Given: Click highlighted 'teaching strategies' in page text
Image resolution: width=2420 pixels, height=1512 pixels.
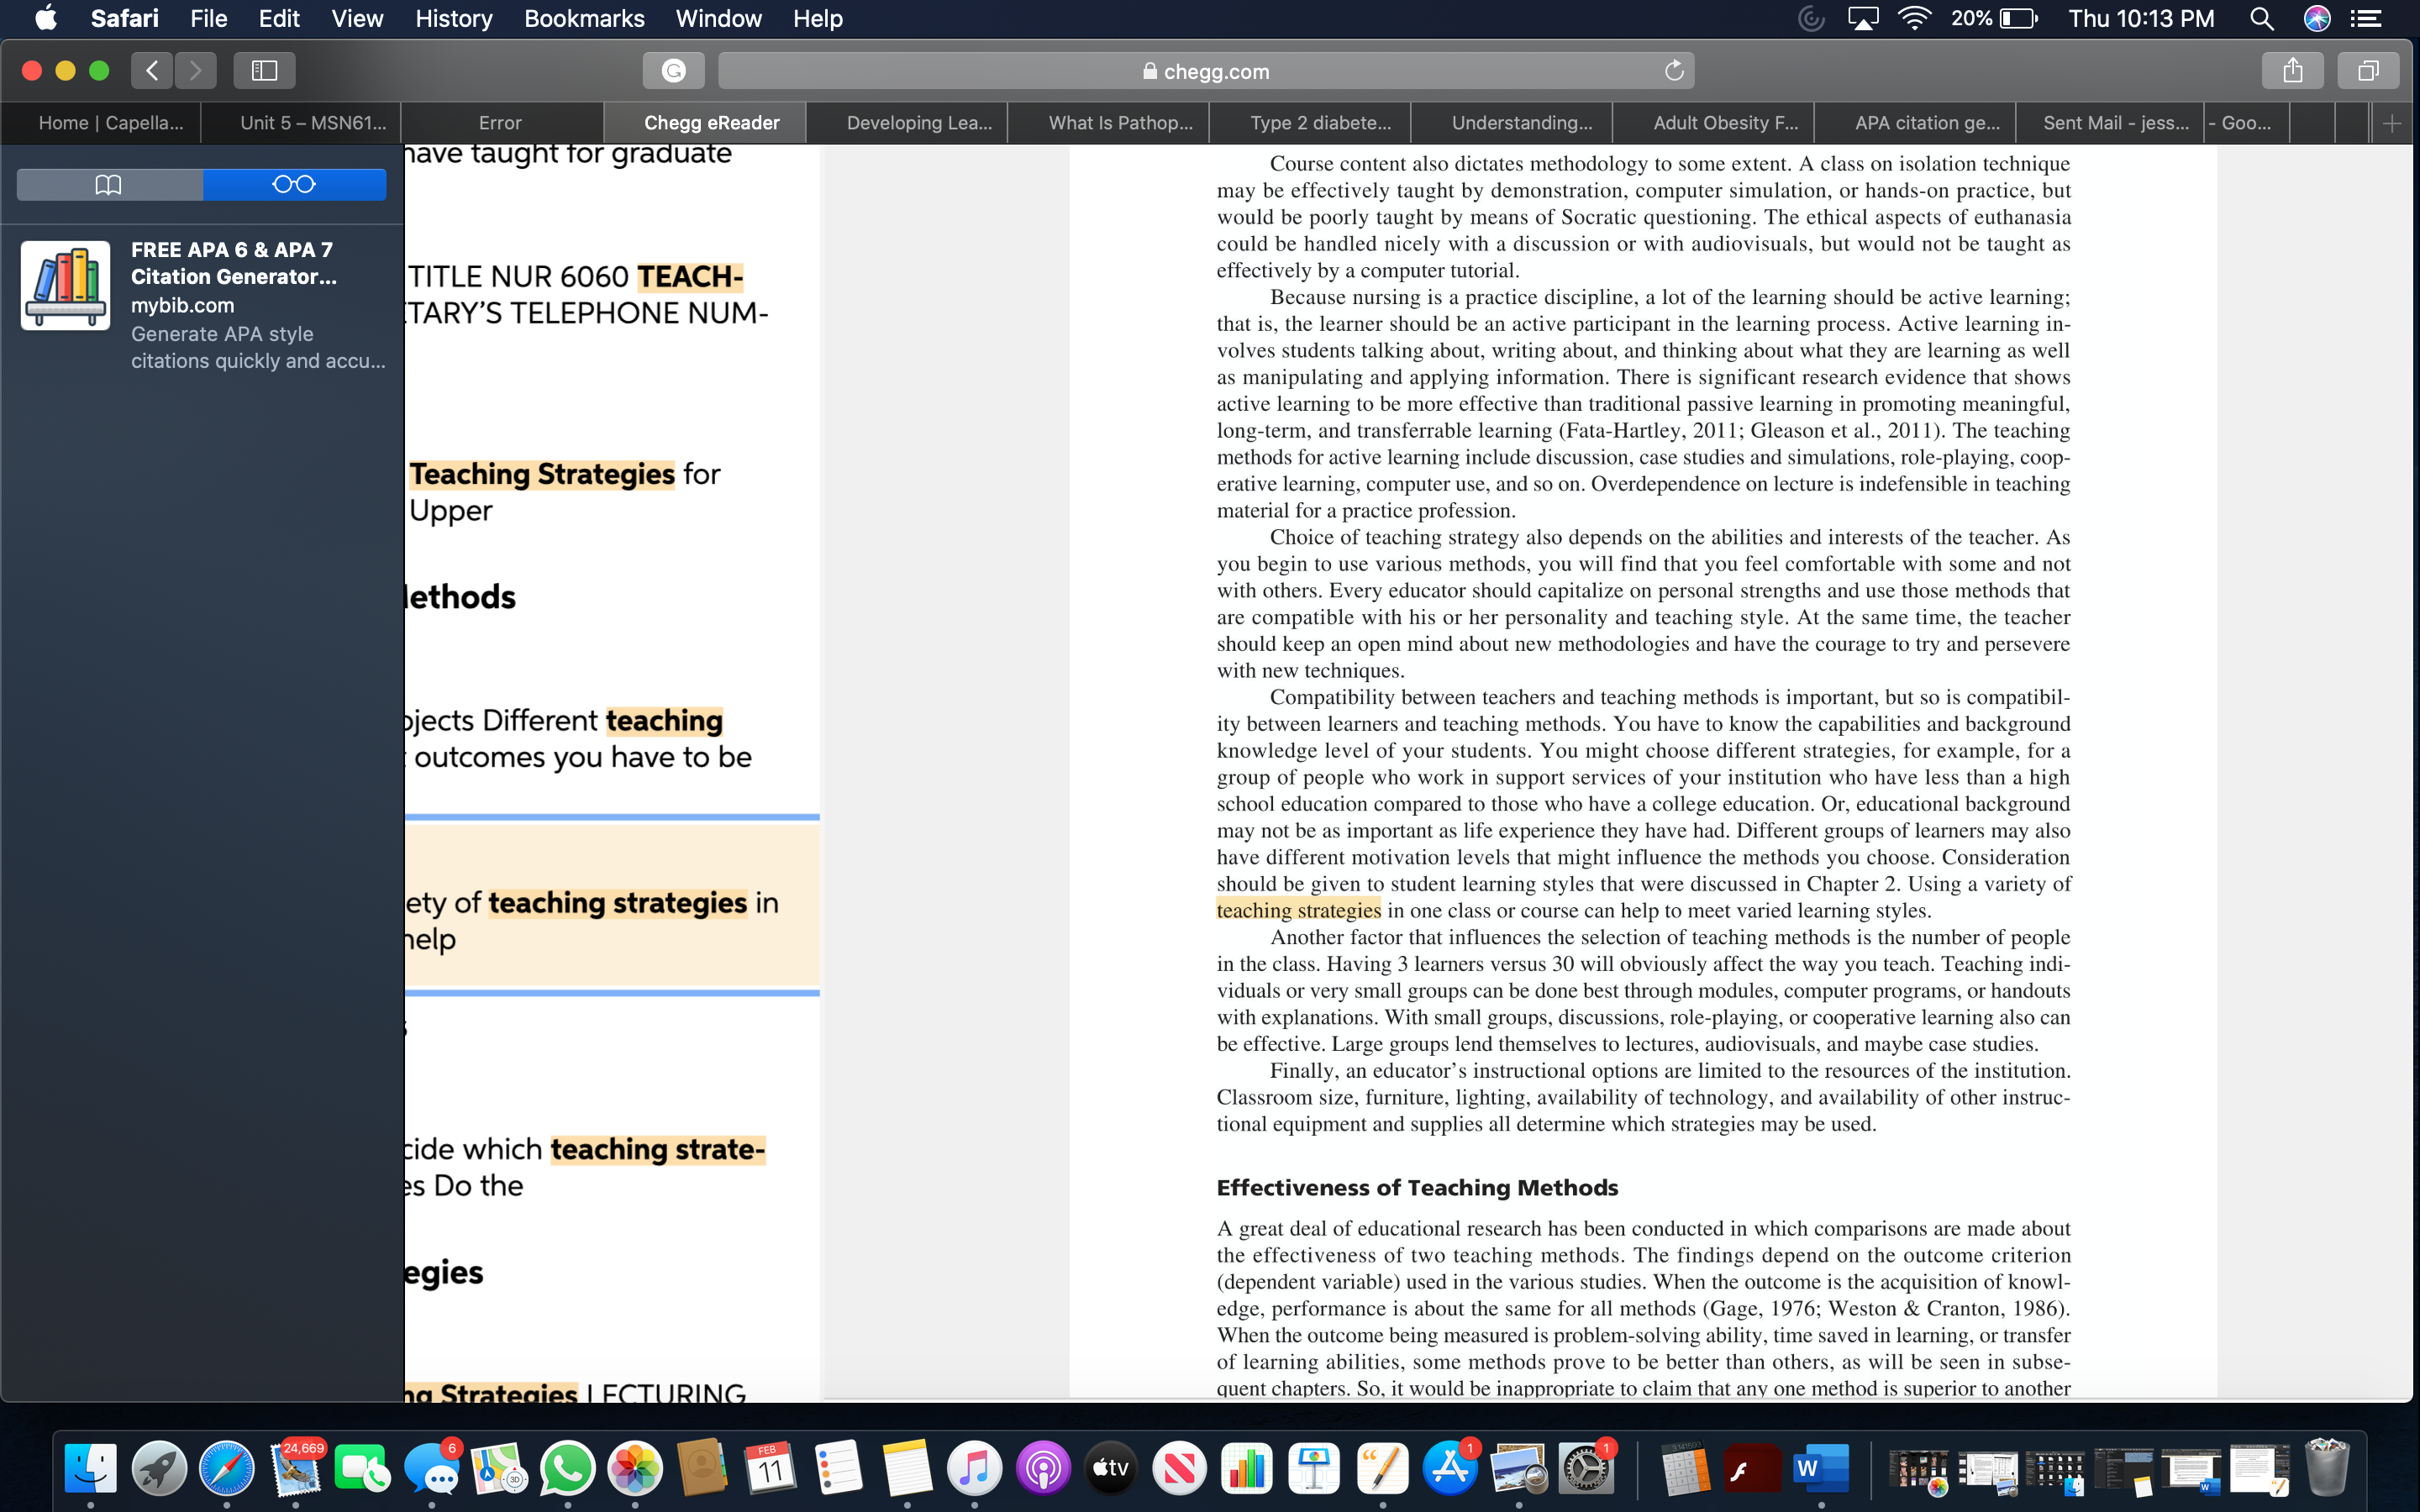Looking at the screenshot, I should pyautogui.click(x=1298, y=910).
